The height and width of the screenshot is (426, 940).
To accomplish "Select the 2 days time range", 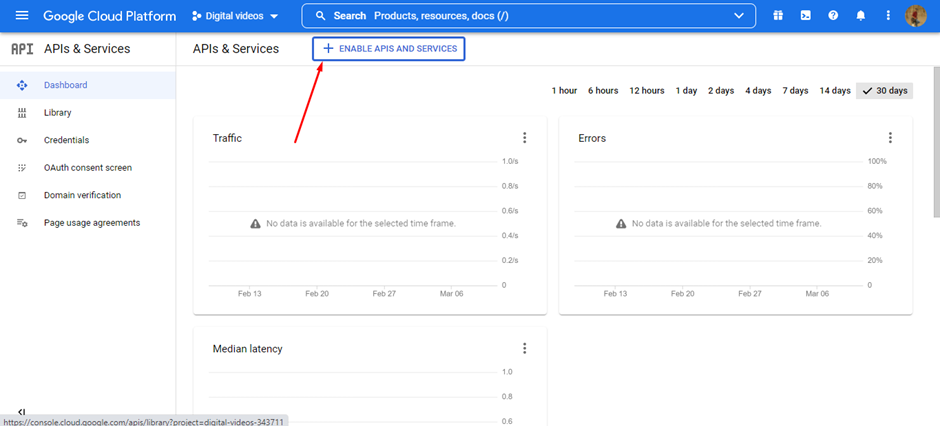I will (721, 91).
